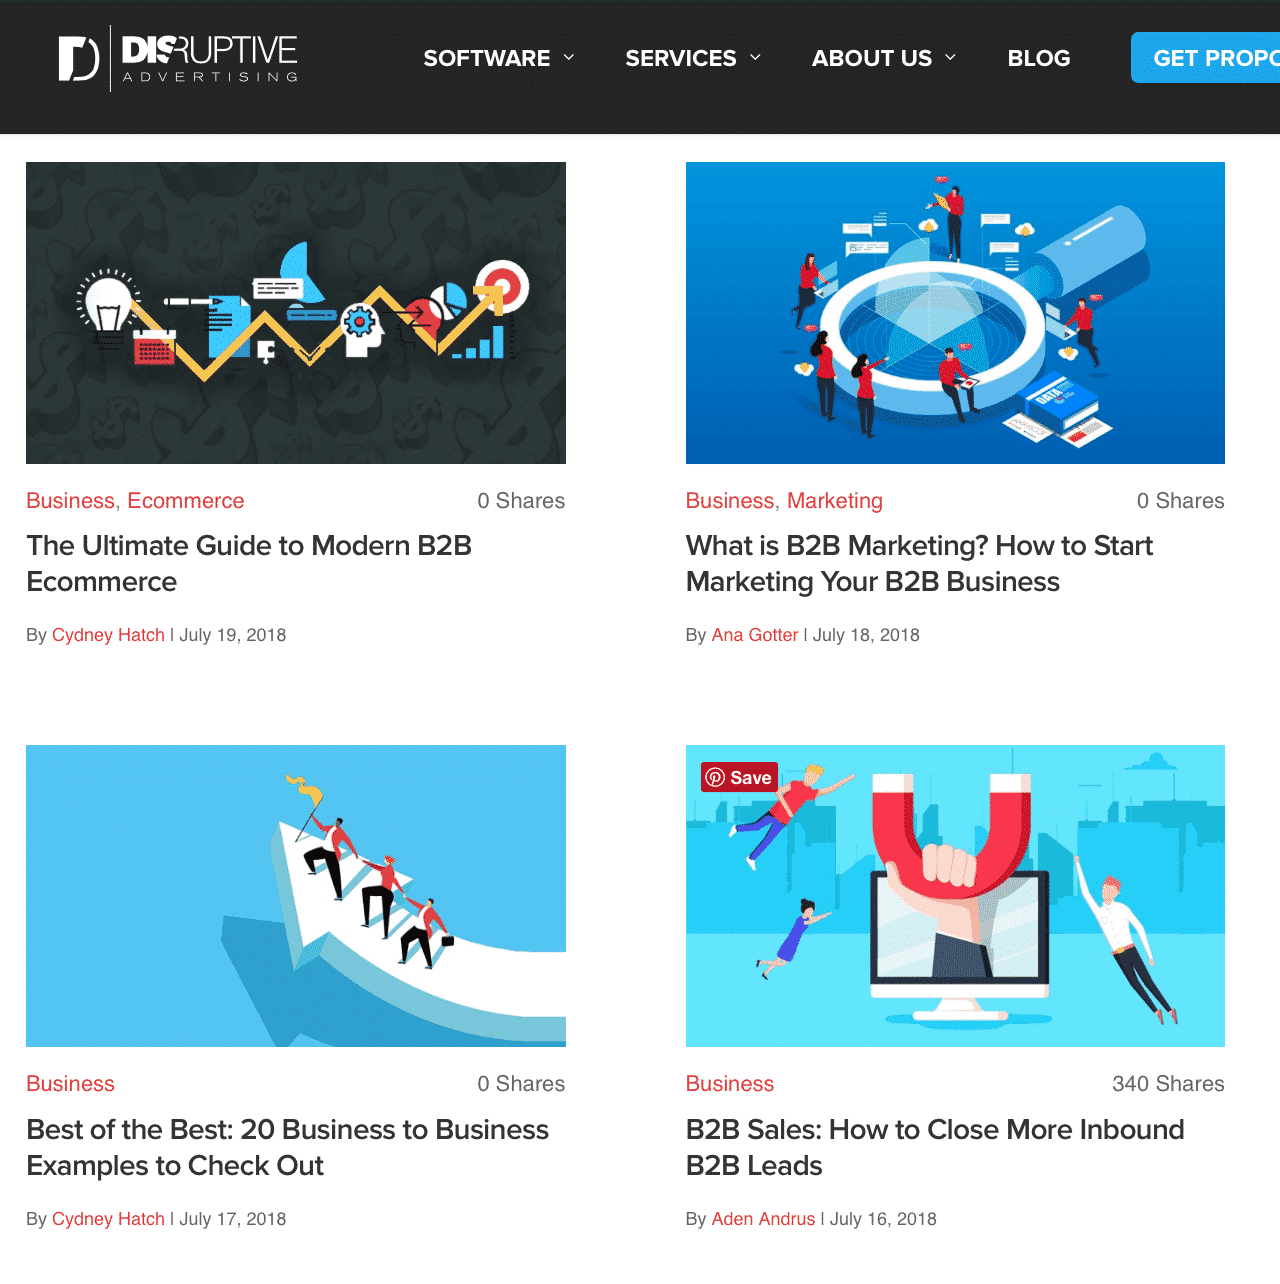1280x1284 pixels.
Task: Open The Ultimate Guide to Modern B2B Ecommerce
Action: tap(249, 564)
